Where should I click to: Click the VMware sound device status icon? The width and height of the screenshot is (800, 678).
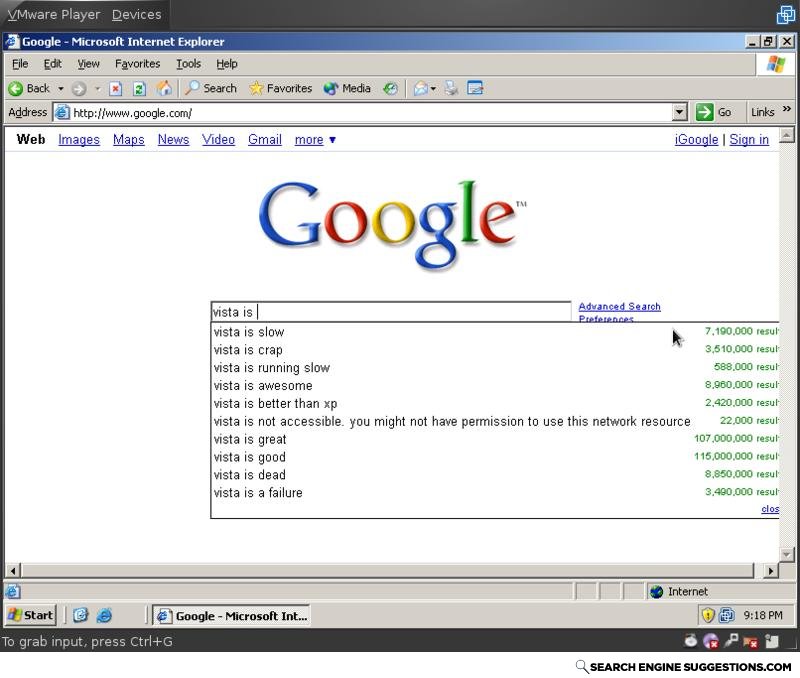(x=751, y=641)
